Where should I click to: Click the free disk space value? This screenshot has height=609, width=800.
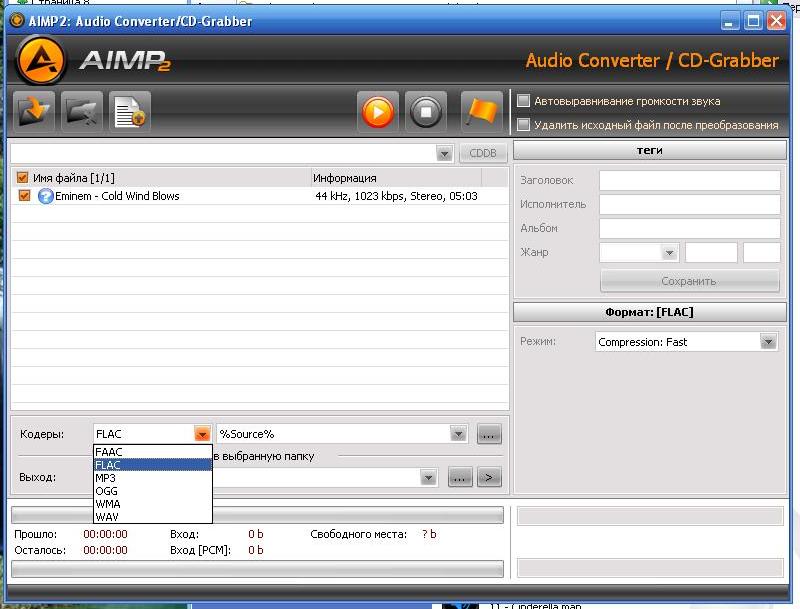pyautogui.click(x=429, y=534)
